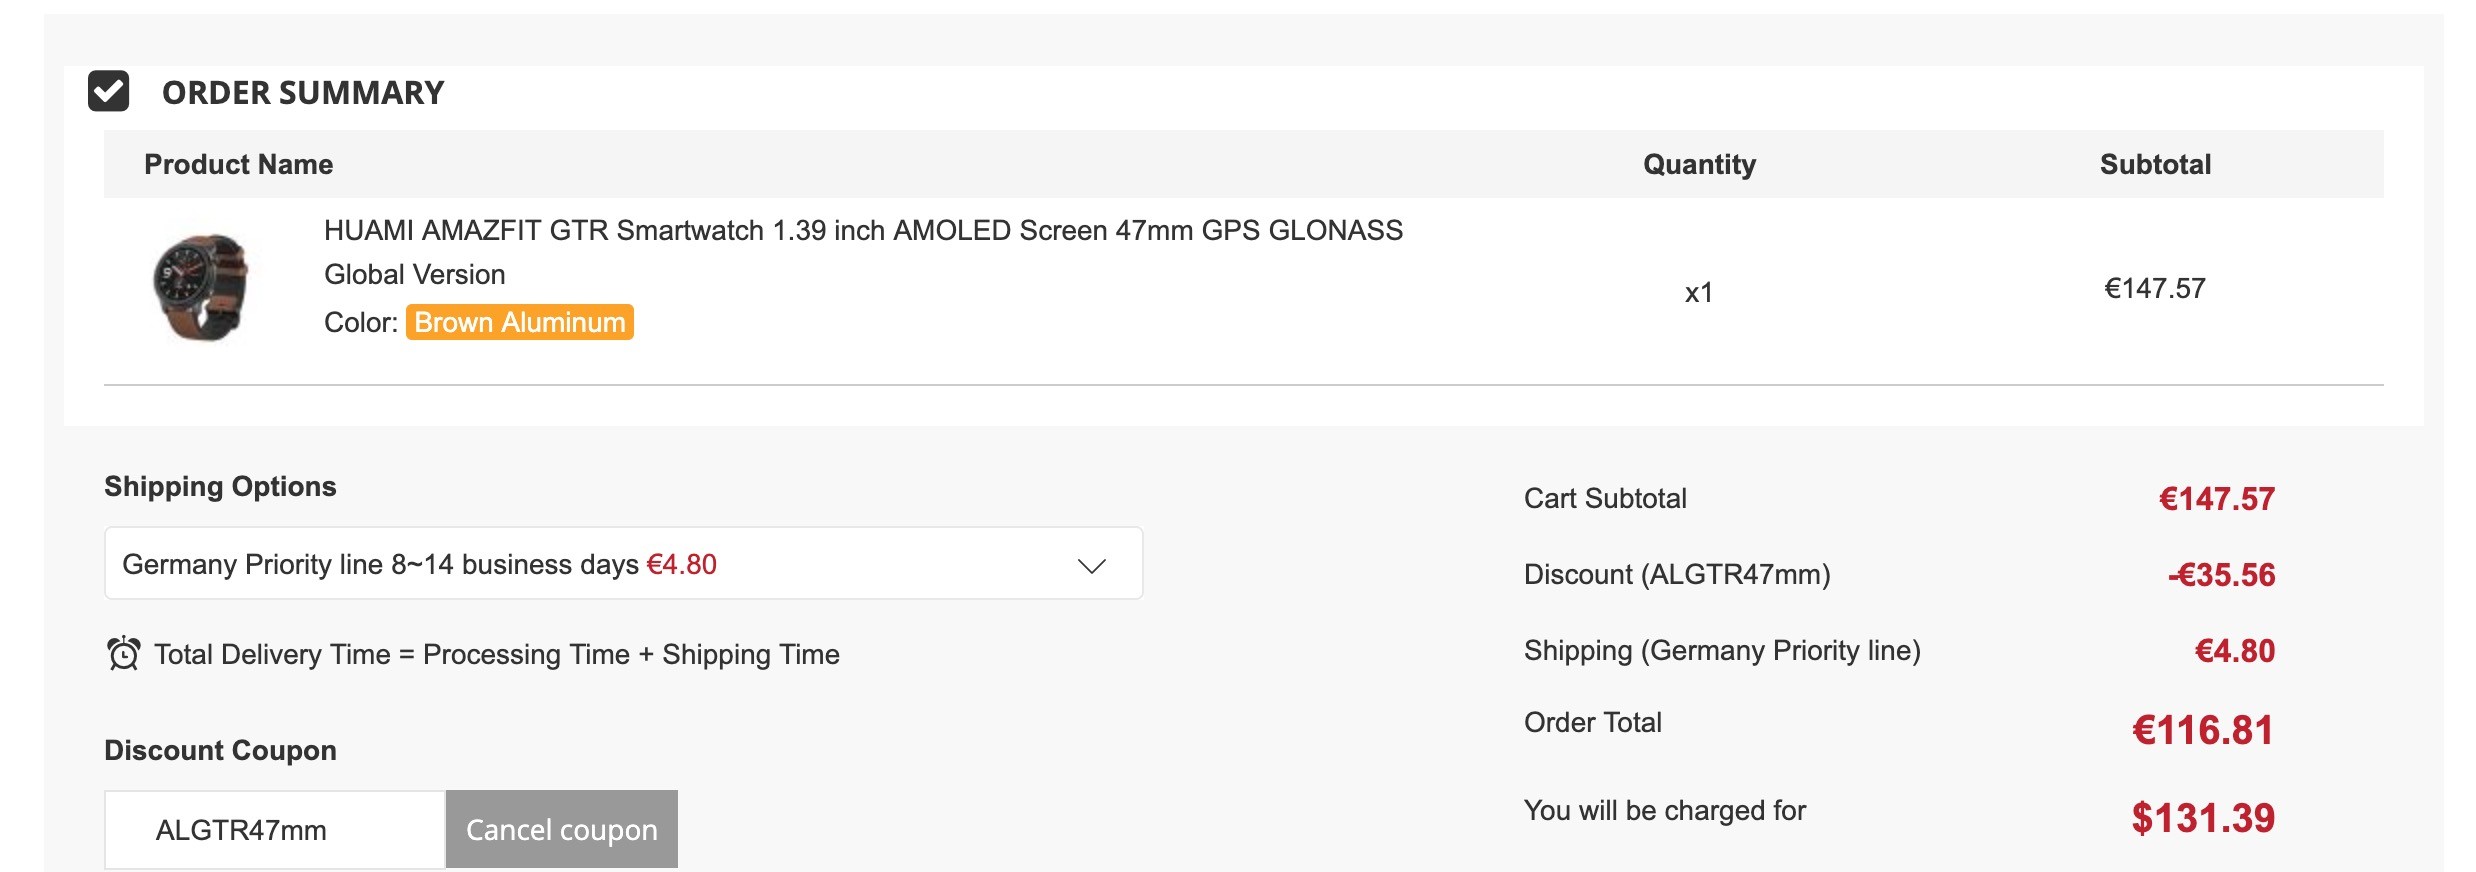Click the charged amount $131.39
2476x872 pixels.
(2203, 818)
